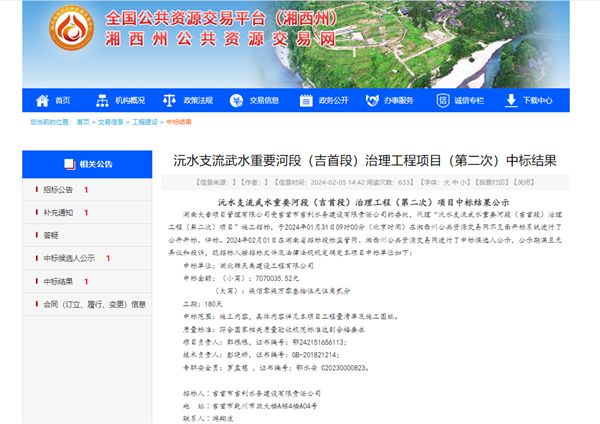This screenshot has height=424, width=600.
Task: Select 中标结果 in the related notices list
Action: pos(58,281)
